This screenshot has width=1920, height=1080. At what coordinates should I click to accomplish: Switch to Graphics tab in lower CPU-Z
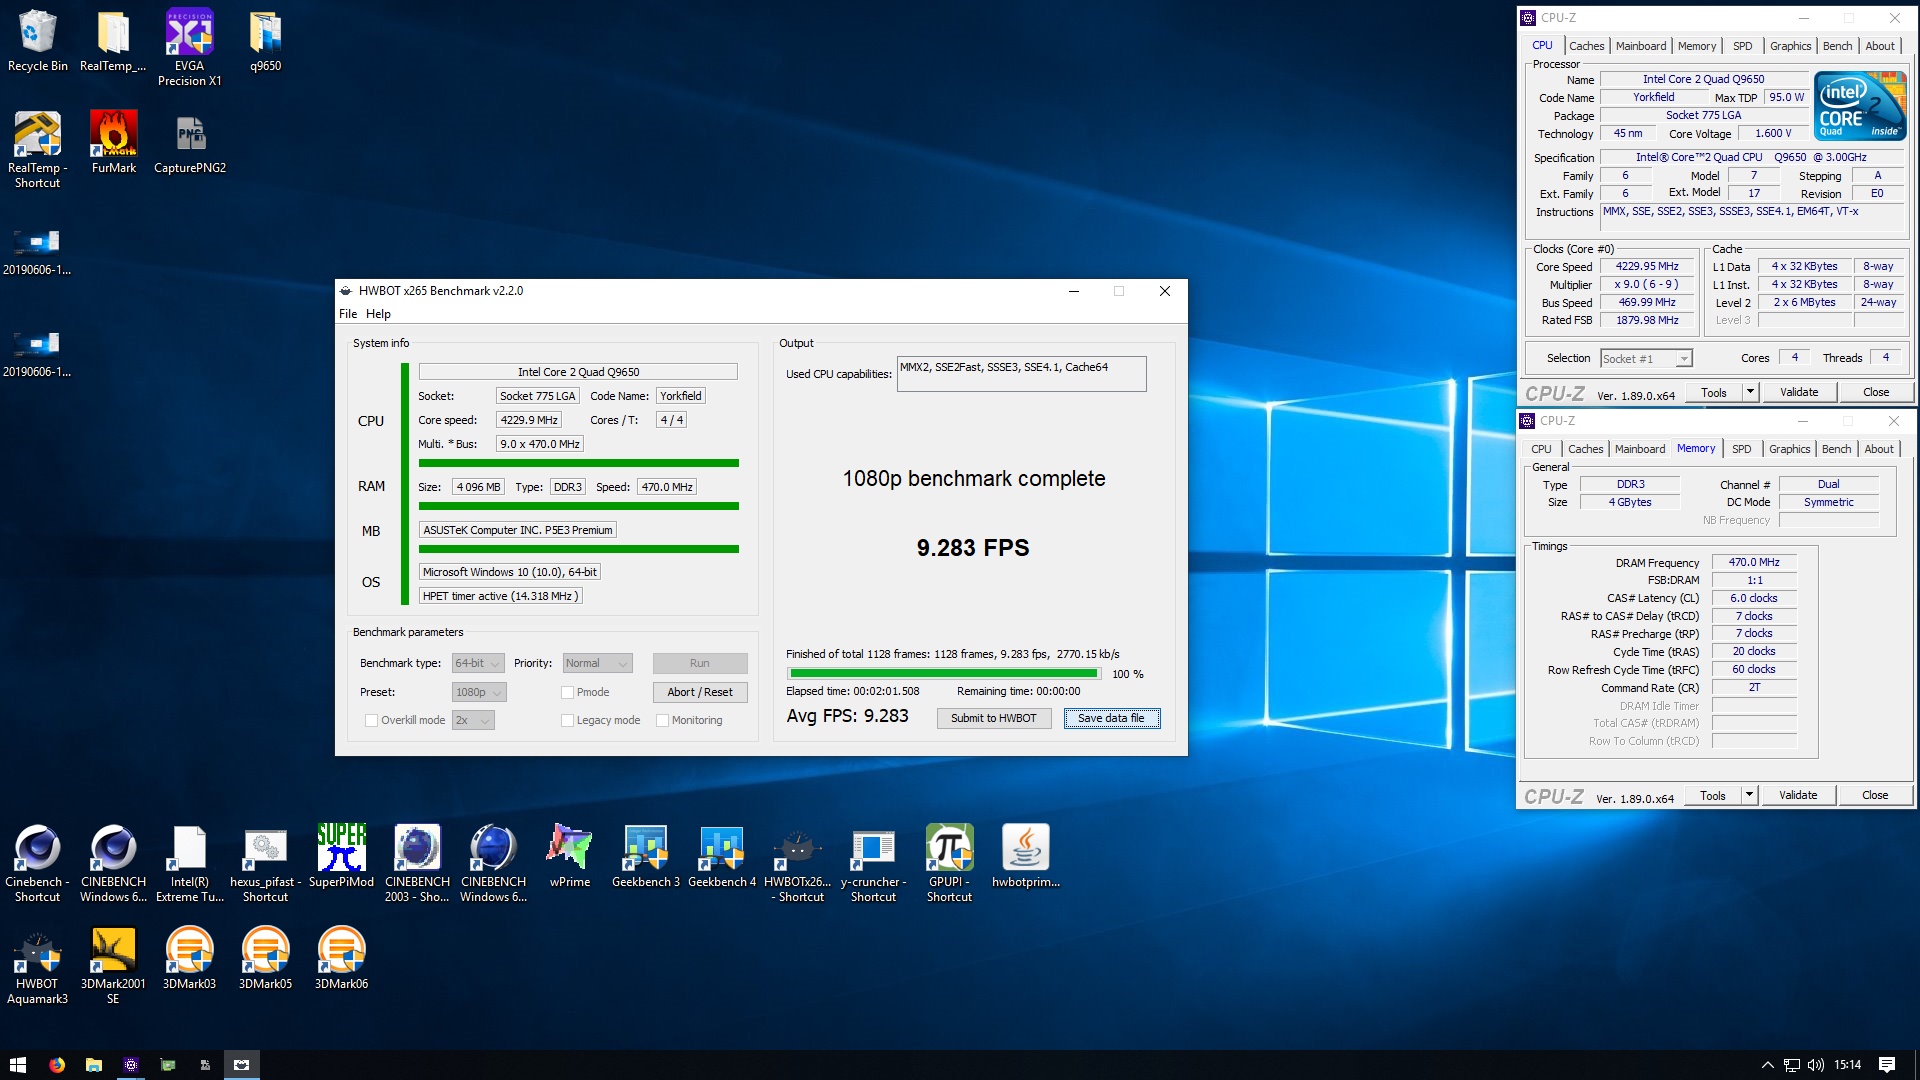click(1789, 449)
